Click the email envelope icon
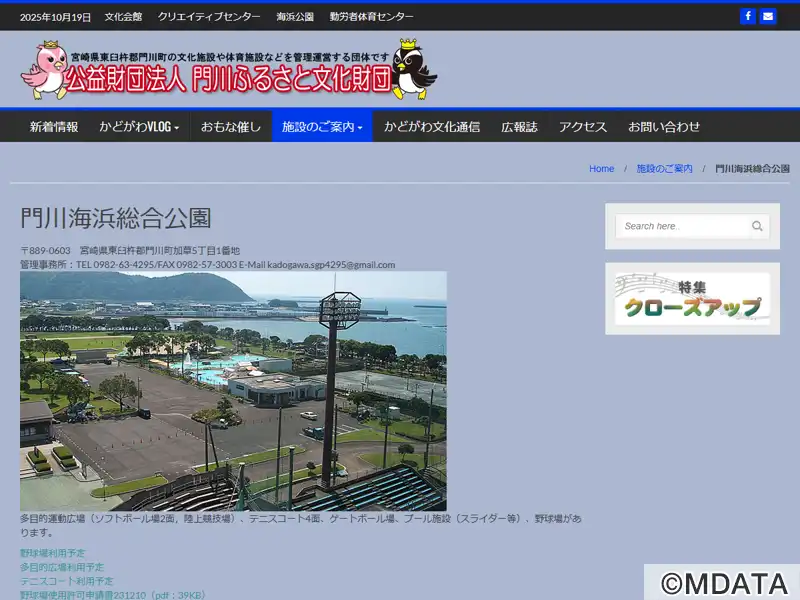The width and height of the screenshot is (800, 600). pyautogui.click(x=768, y=16)
